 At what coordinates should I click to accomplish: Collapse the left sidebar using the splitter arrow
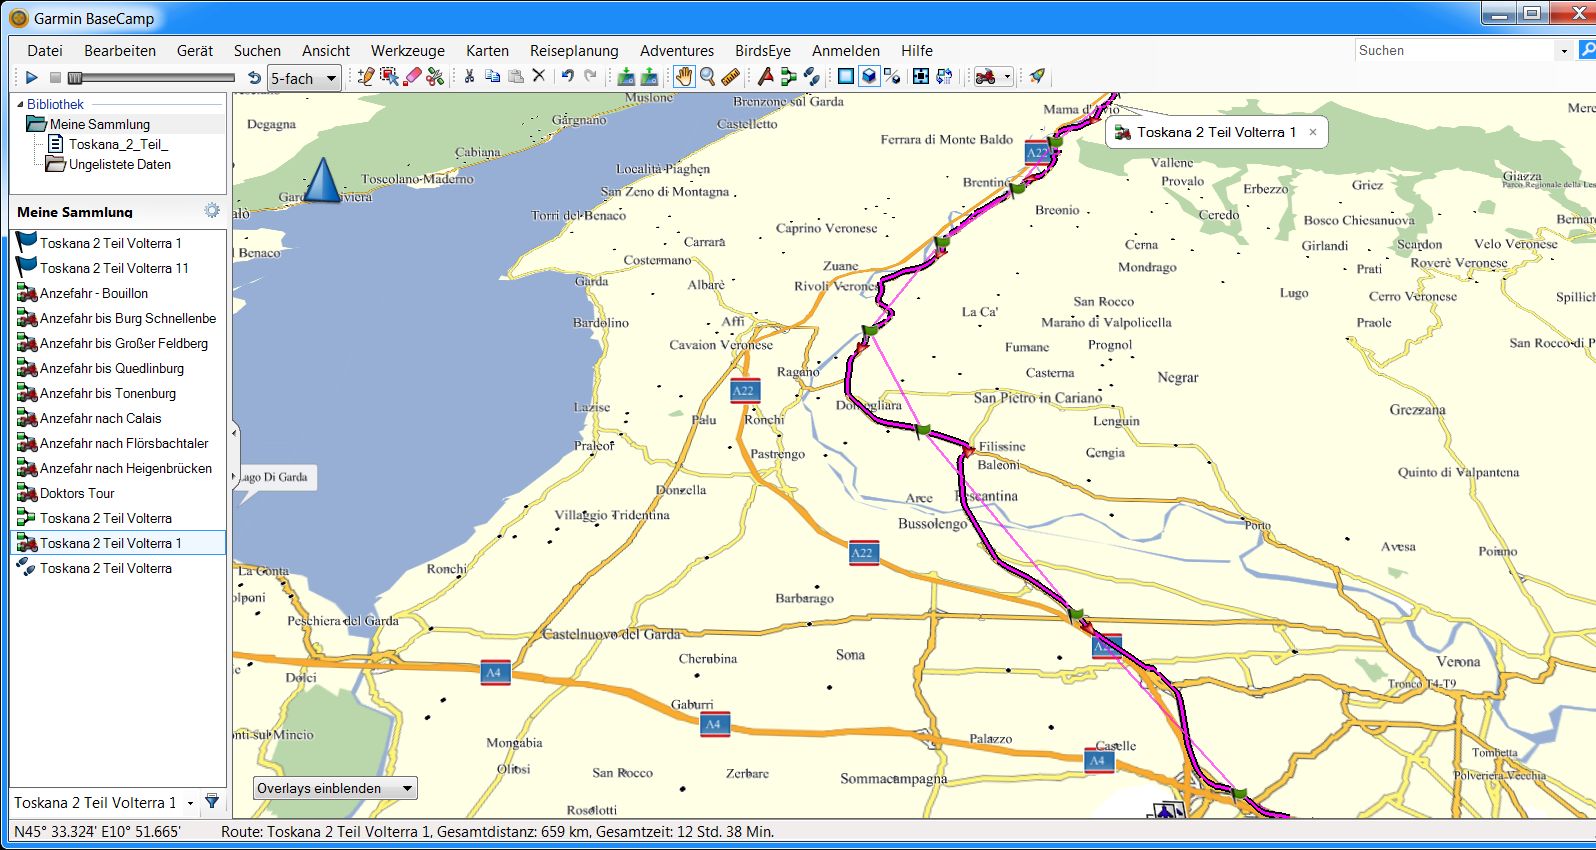coord(235,433)
